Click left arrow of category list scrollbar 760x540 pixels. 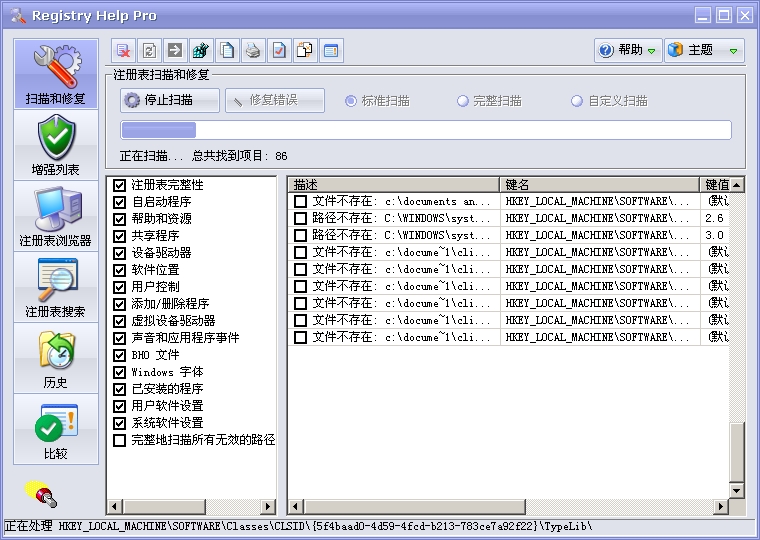point(114,507)
